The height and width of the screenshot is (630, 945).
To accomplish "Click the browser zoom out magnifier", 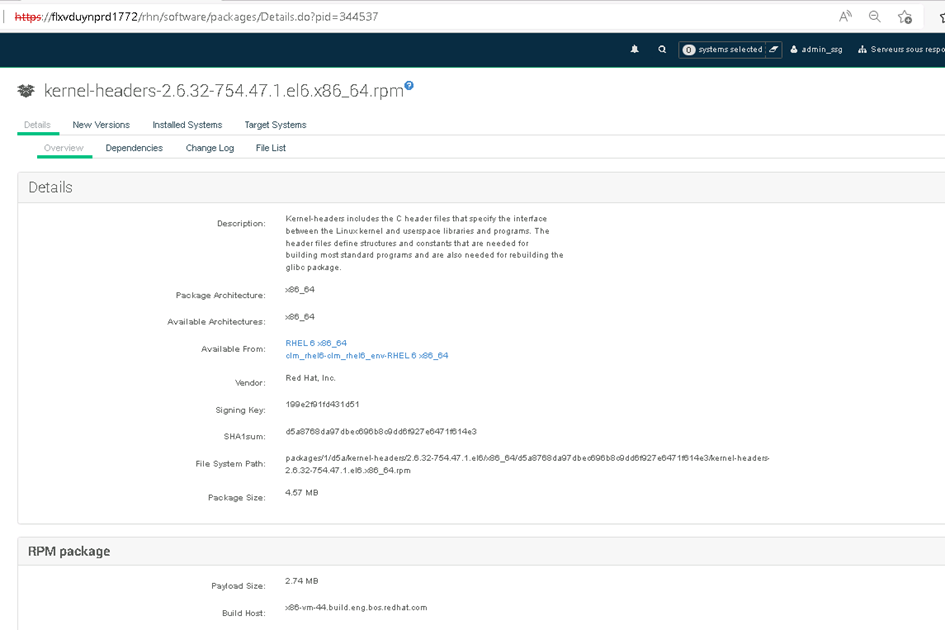I will click(x=874, y=17).
